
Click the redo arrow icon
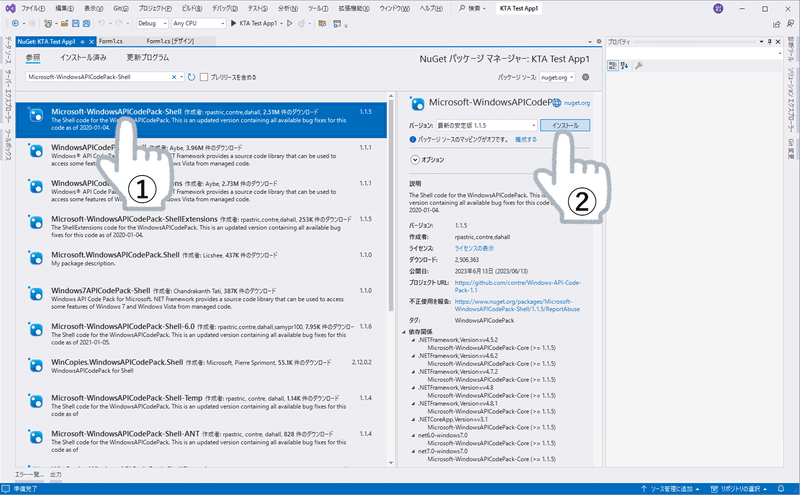119,23
